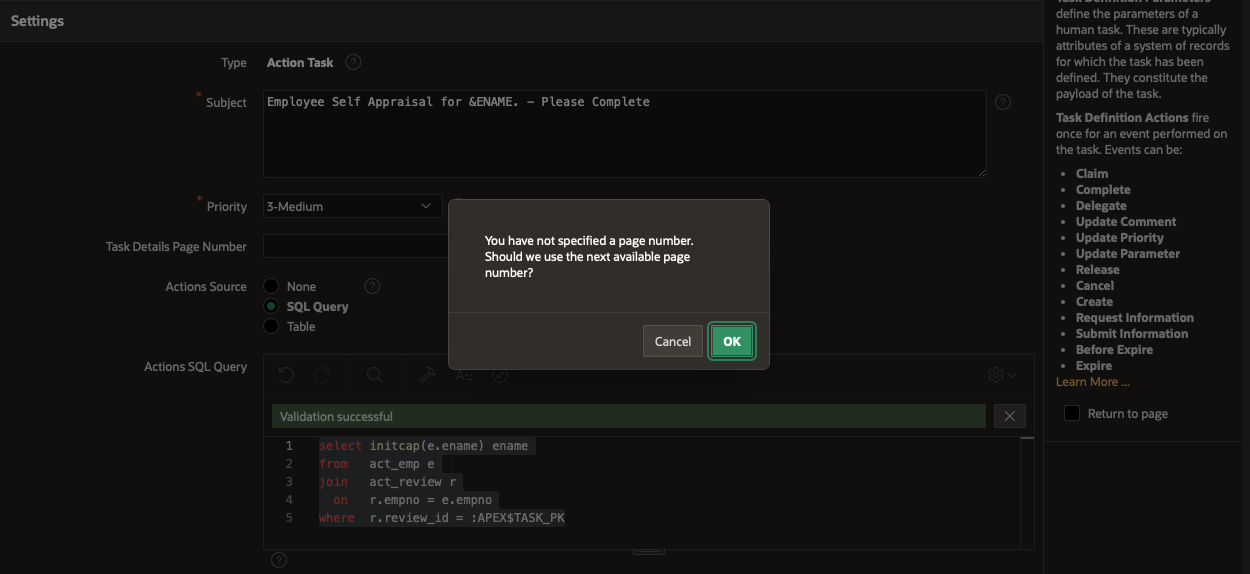Undo the last code editor change

(x=287, y=375)
